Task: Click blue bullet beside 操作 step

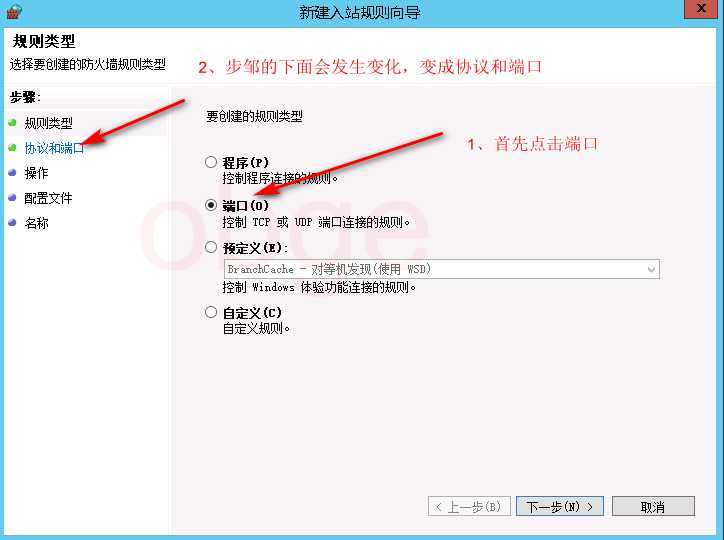Action: point(12,173)
